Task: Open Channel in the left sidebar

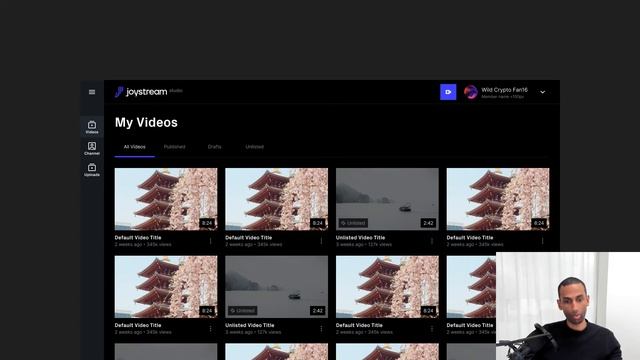Action: (x=92, y=149)
